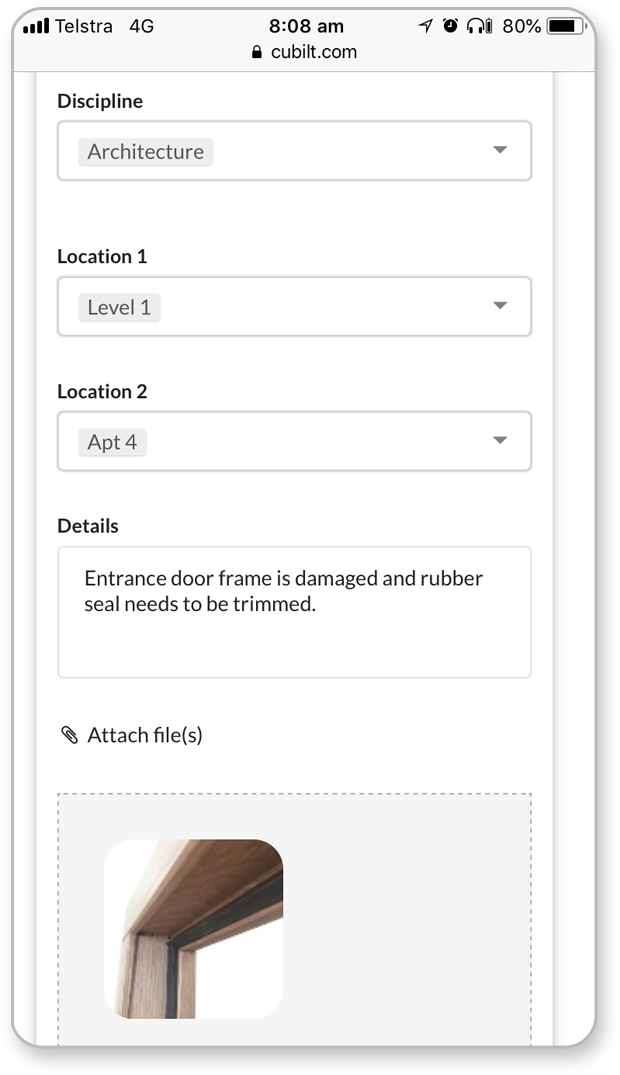620x1075 pixels.
Task: Click the Attach file(s) link
Action: coord(145,736)
